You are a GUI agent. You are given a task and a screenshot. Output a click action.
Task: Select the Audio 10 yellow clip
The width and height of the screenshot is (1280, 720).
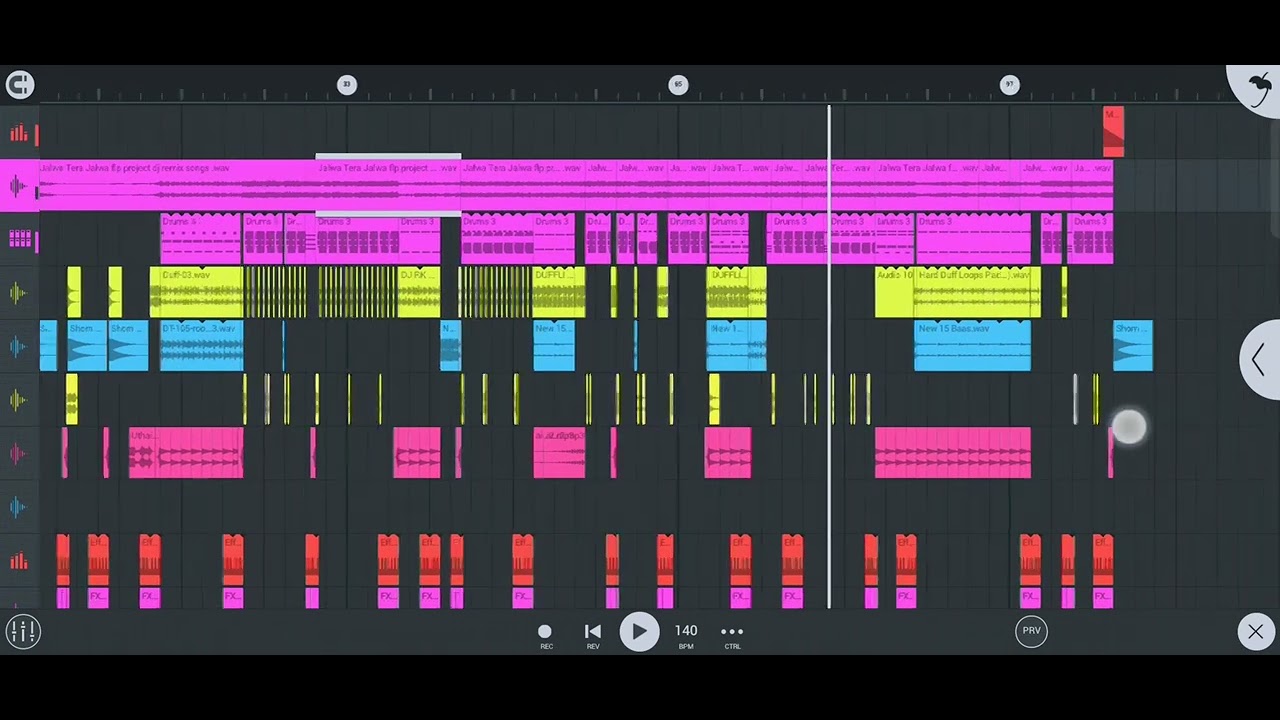[894, 292]
